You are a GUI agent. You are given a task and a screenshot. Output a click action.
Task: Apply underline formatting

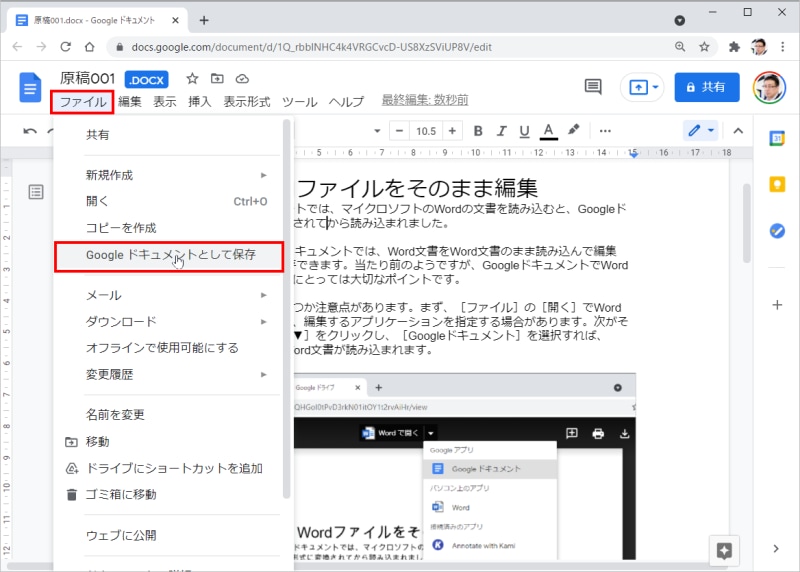tap(524, 131)
